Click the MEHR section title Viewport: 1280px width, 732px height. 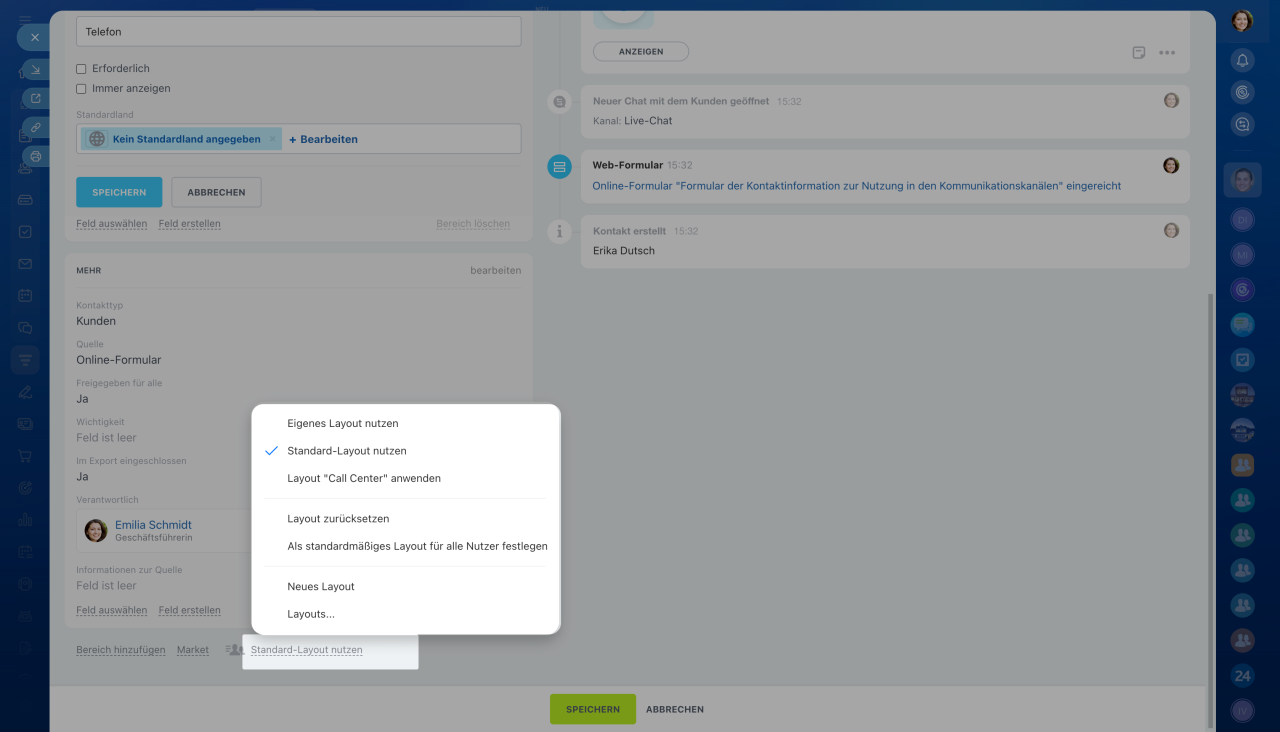click(x=89, y=271)
